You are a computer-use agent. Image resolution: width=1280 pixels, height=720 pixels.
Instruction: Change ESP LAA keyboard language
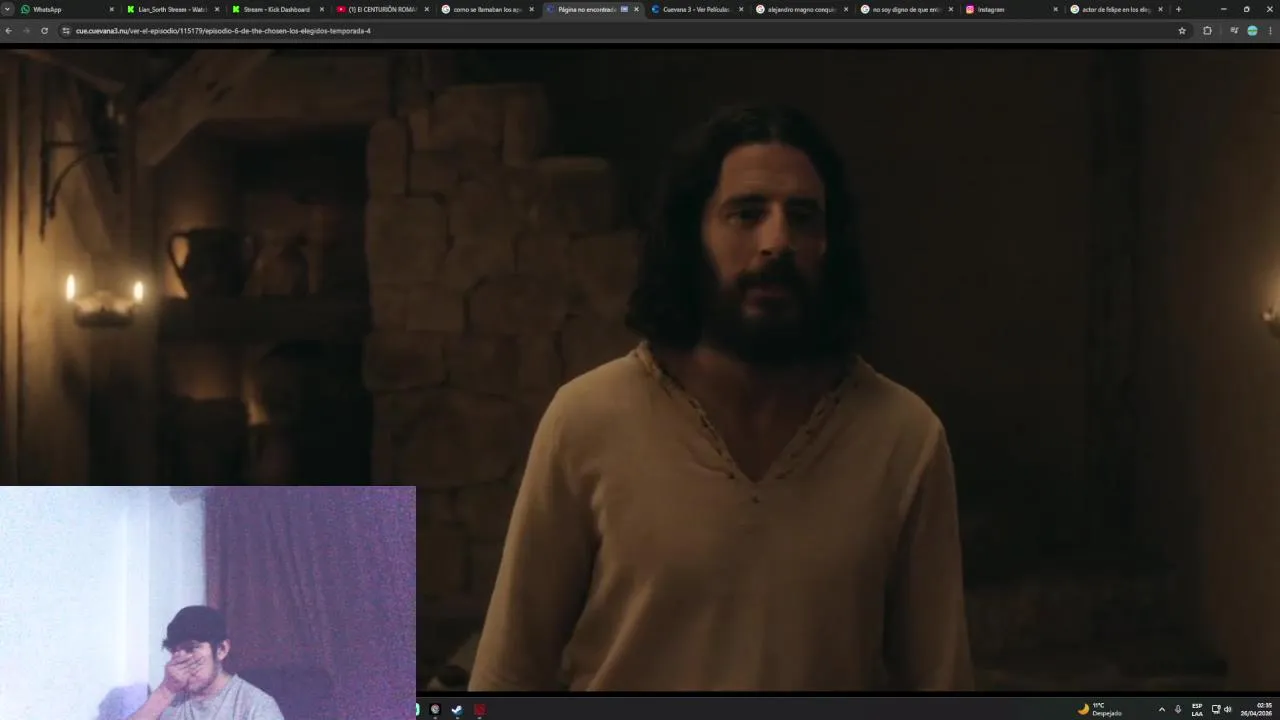(1197, 710)
